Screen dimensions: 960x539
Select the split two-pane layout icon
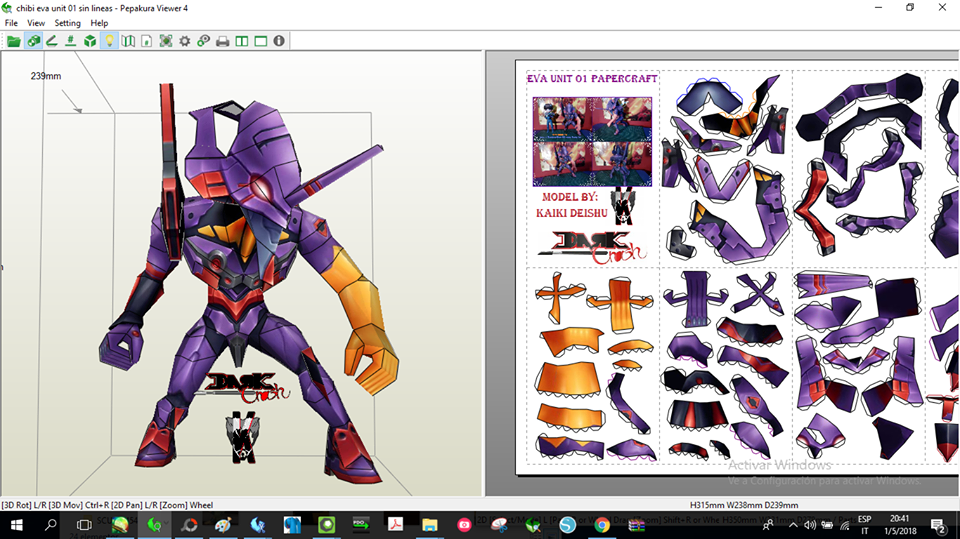pyautogui.click(x=242, y=41)
